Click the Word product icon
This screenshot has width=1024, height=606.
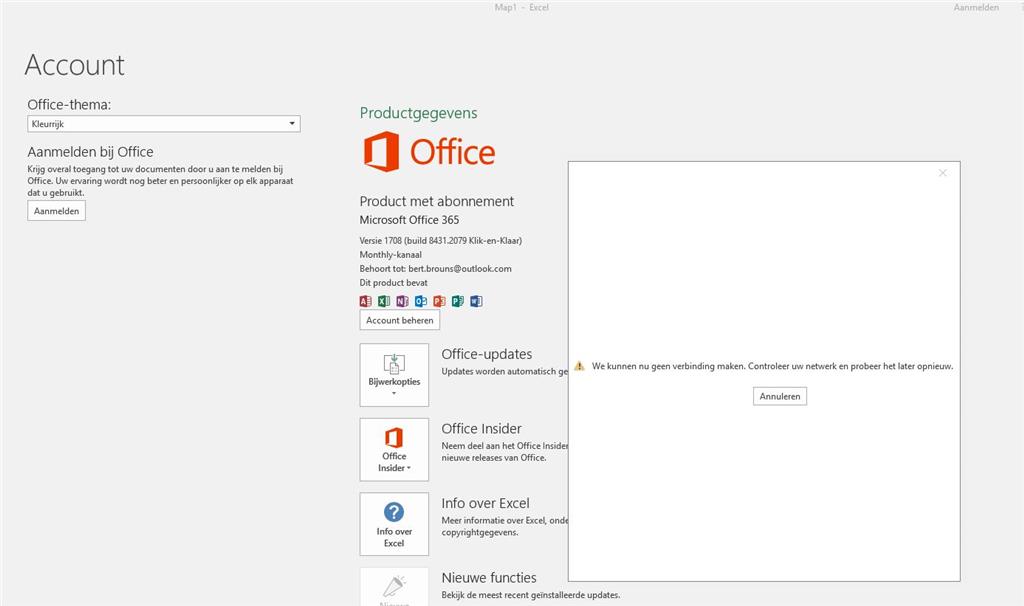tap(476, 301)
